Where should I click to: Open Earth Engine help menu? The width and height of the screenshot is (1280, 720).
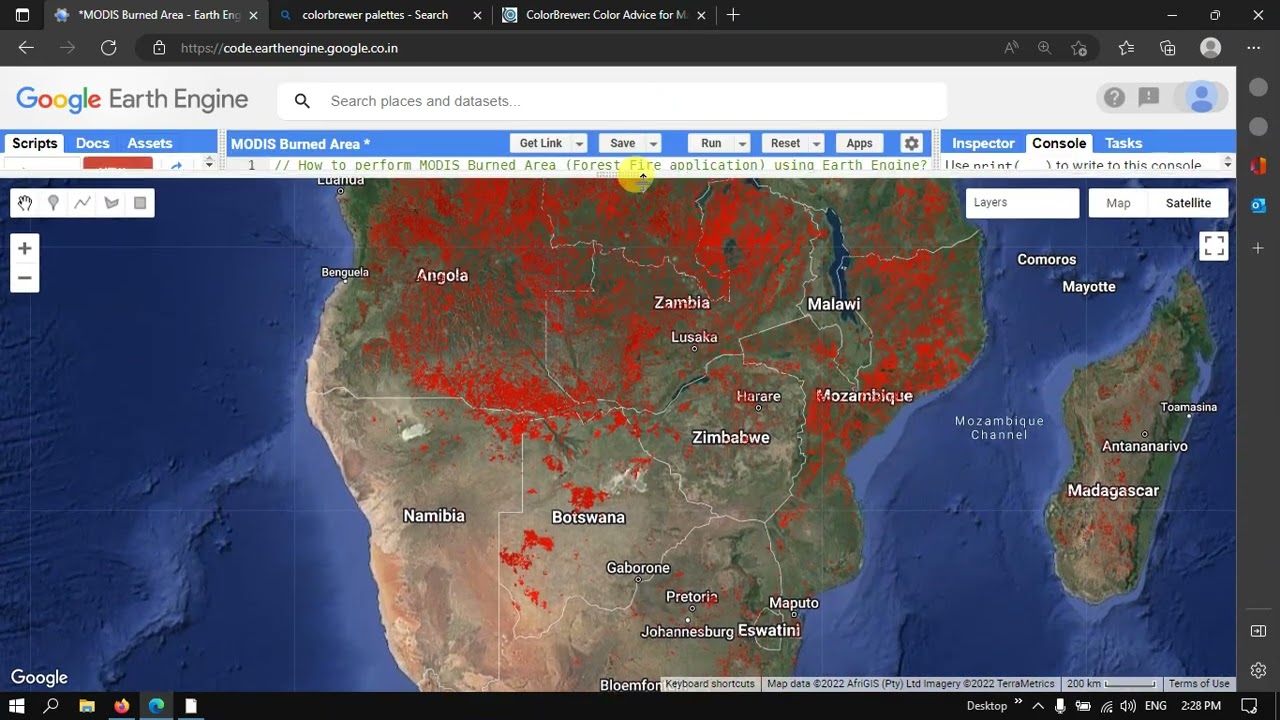[1114, 97]
